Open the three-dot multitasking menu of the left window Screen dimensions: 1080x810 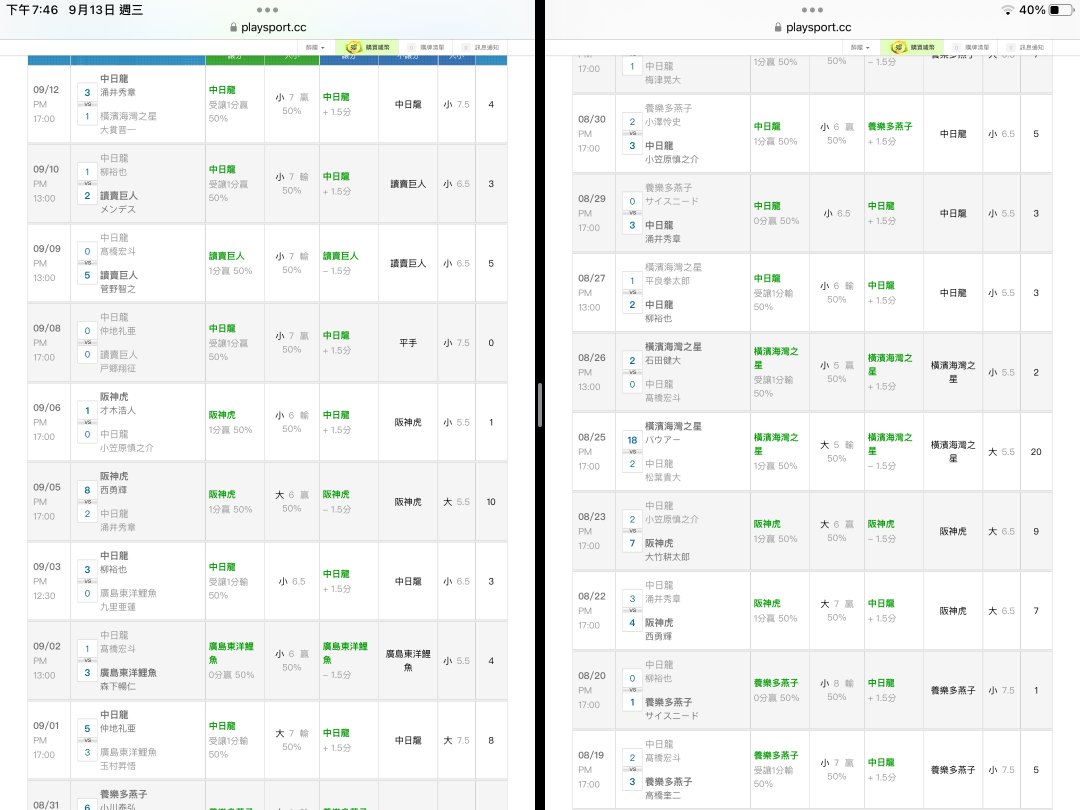[x=267, y=10]
